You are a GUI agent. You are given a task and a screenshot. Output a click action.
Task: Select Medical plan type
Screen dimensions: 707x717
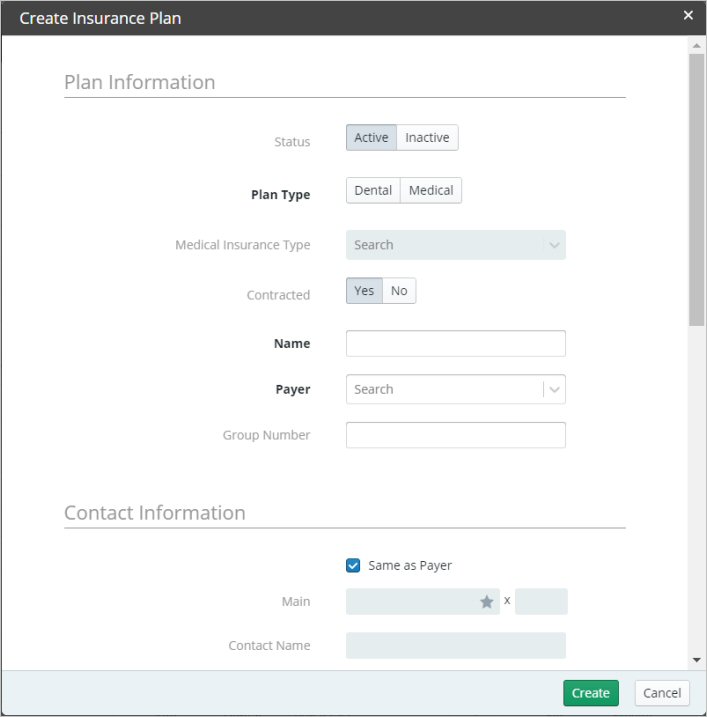431,191
